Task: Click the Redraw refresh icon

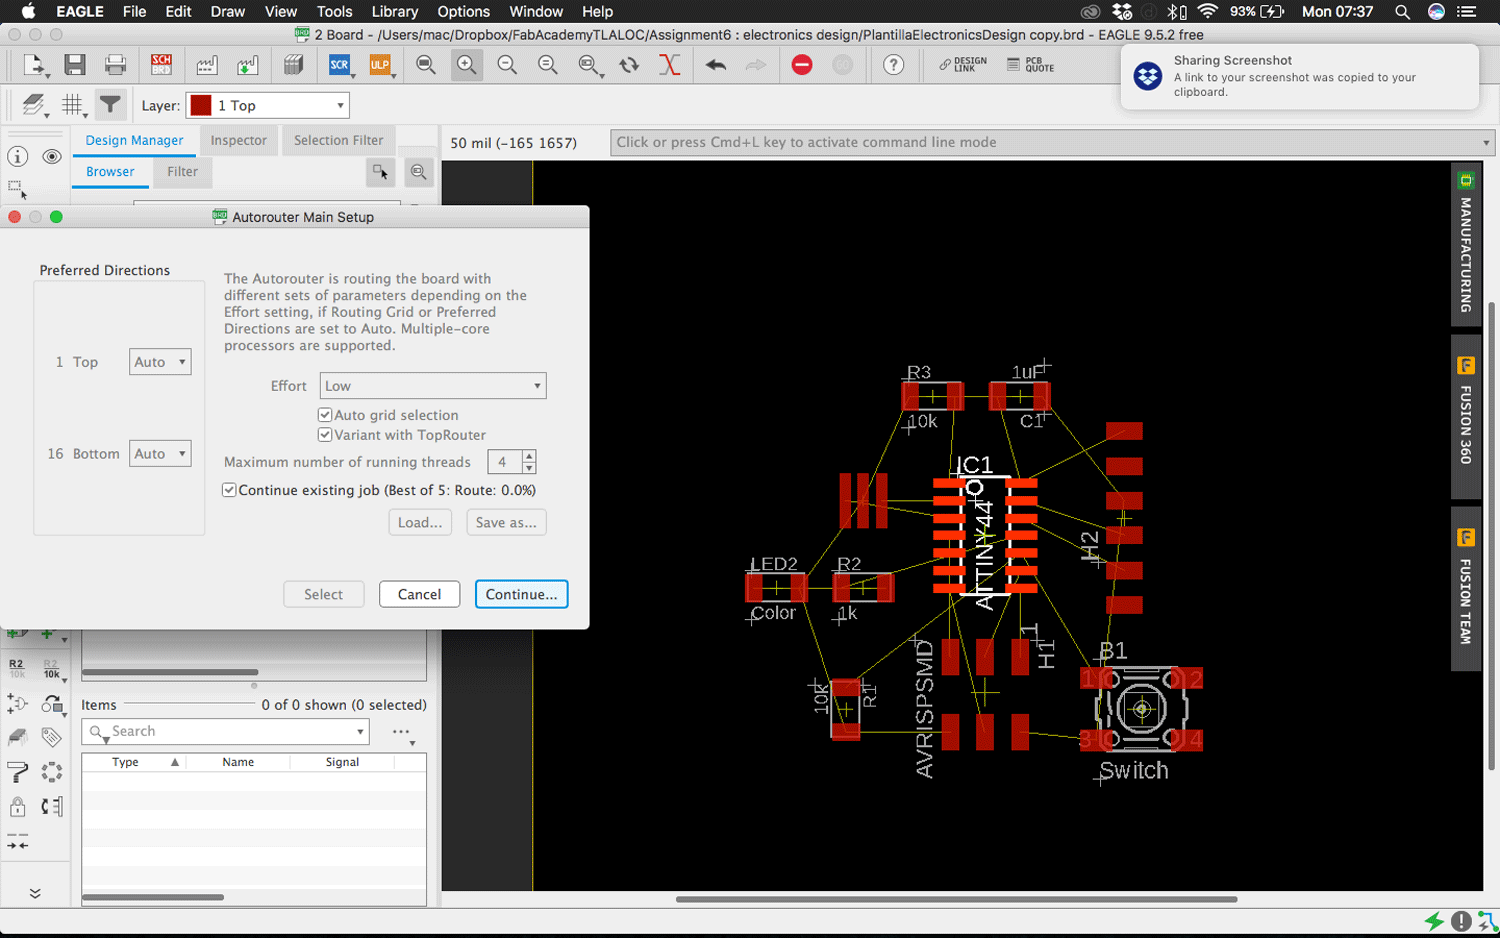Action: 629,65
